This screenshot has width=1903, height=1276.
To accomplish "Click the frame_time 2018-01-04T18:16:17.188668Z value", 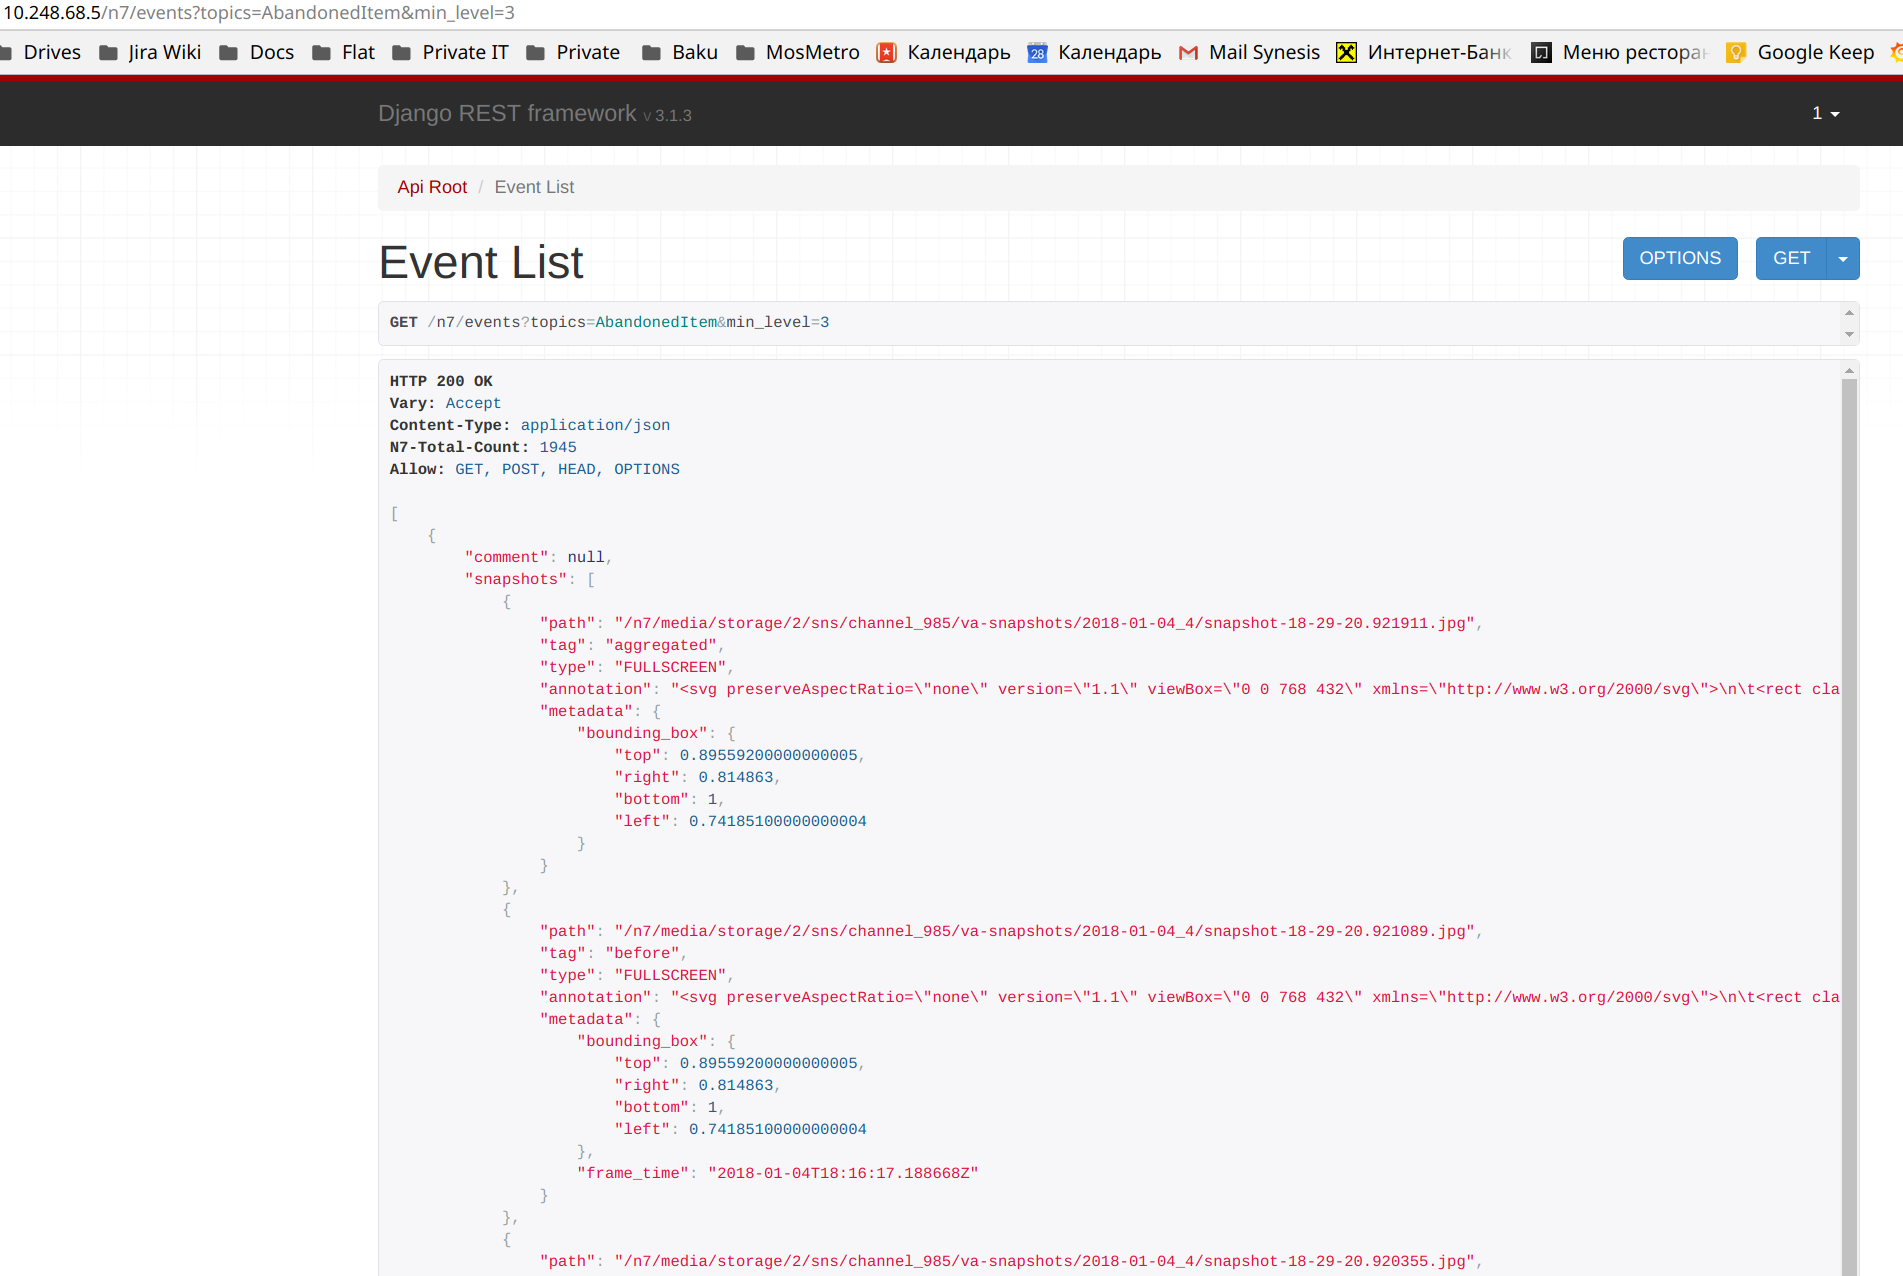I will point(843,1173).
